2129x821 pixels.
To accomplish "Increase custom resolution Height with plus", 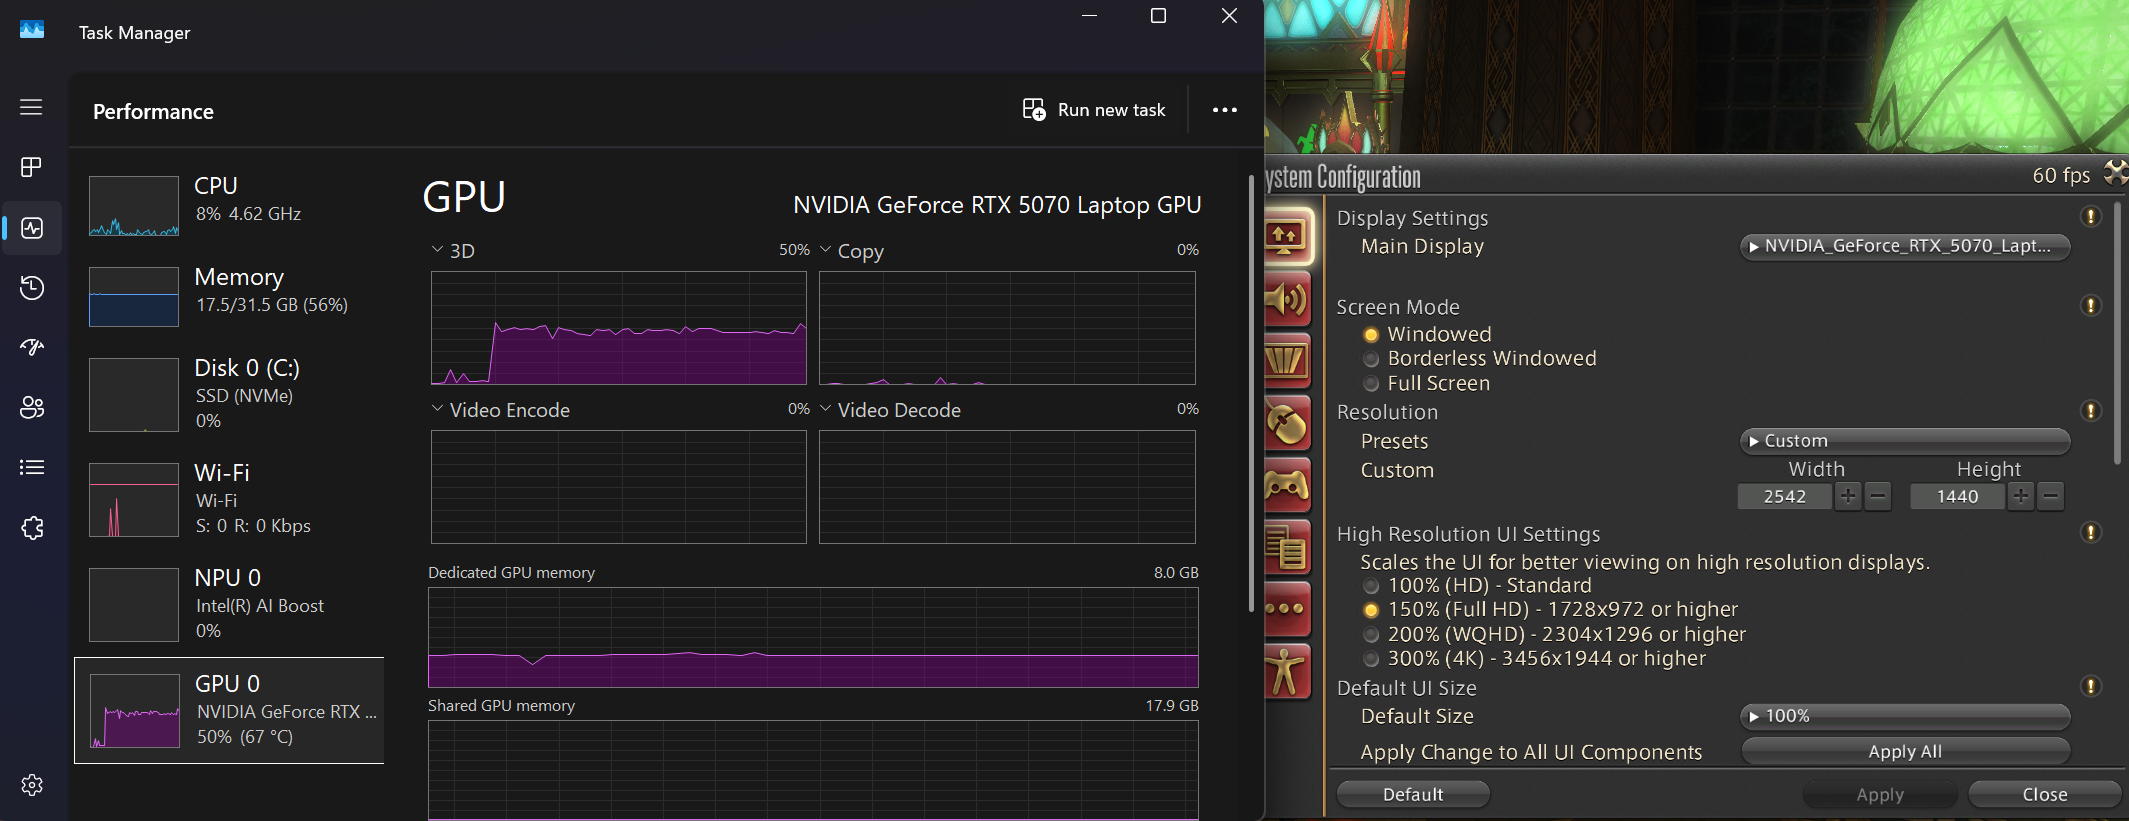I will 2021,496.
